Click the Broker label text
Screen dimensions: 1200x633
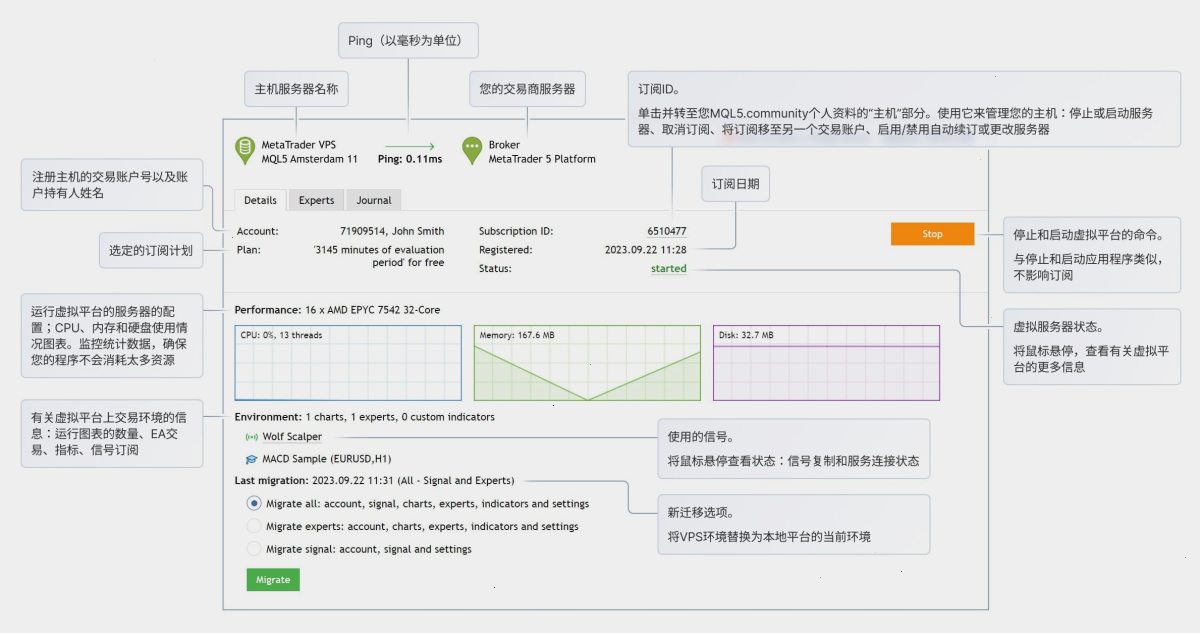[x=504, y=145]
